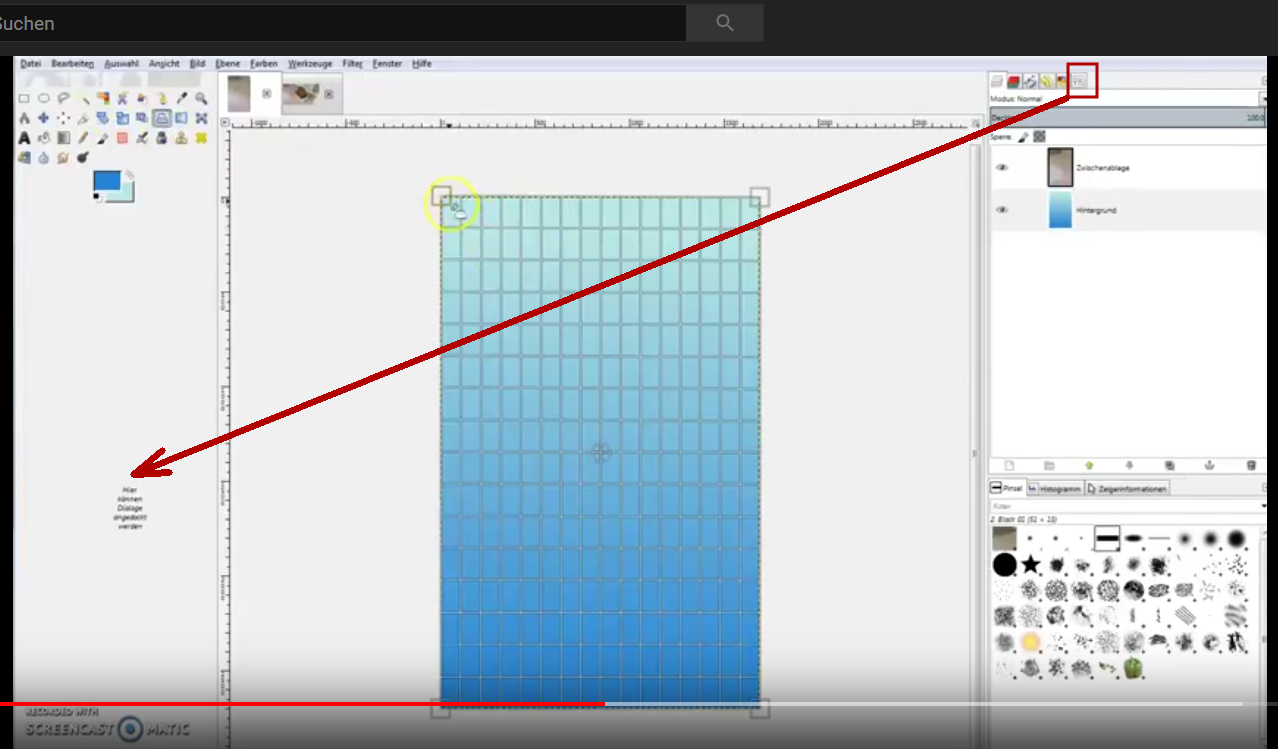Select the Scissors Select tool
The height and width of the screenshot is (751, 1278).
click(122, 98)
